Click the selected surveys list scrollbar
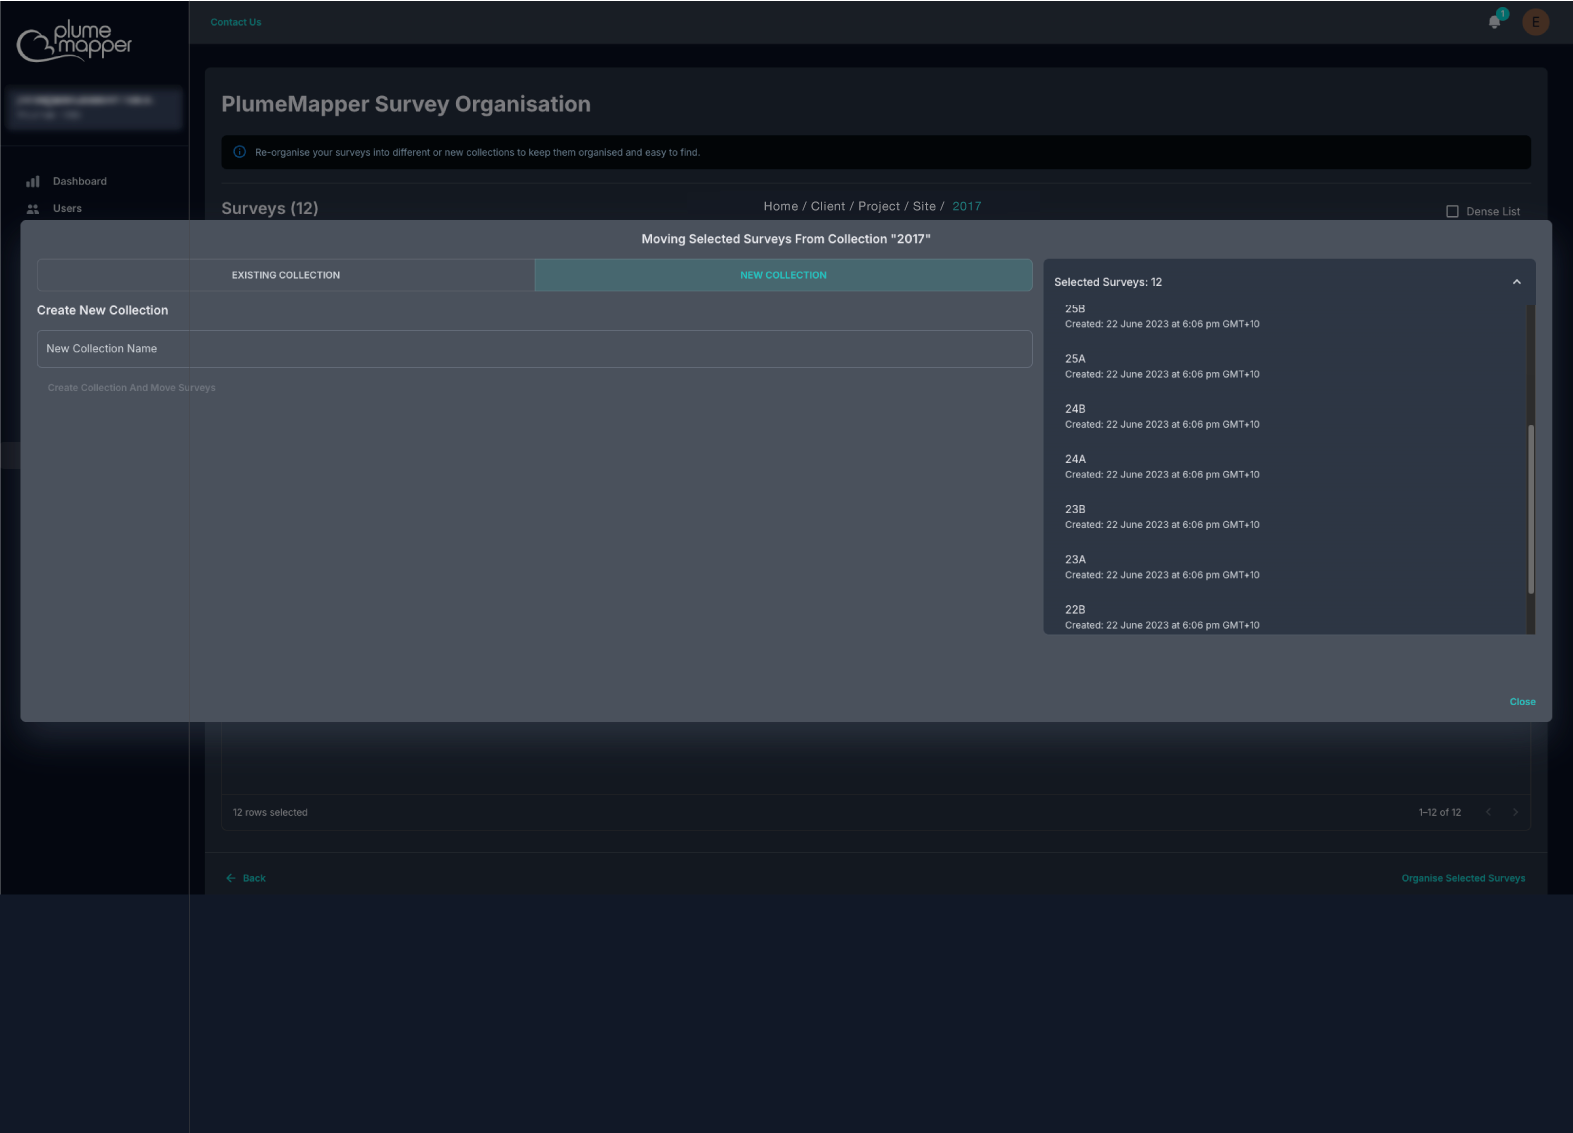 [1530, 510]
